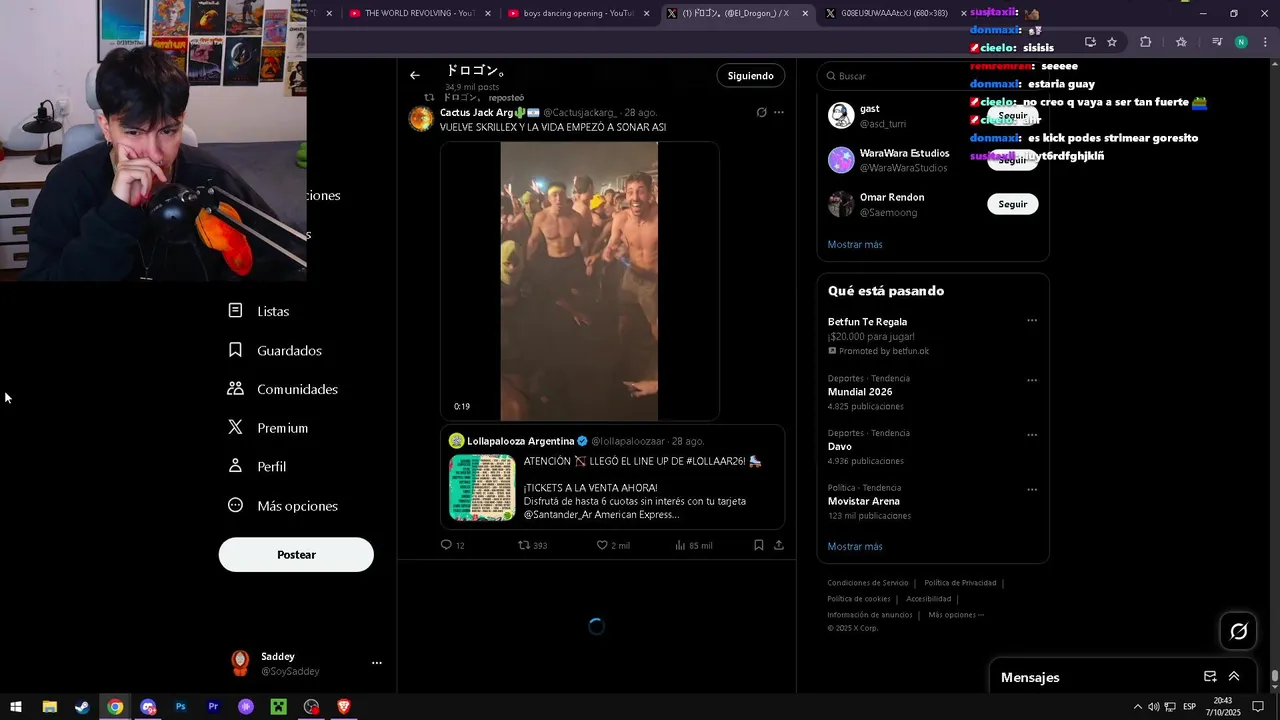1280x720 pixels.
Task: Open Grok icon on the Cactus Jack post
Action: tap(761, 112)
